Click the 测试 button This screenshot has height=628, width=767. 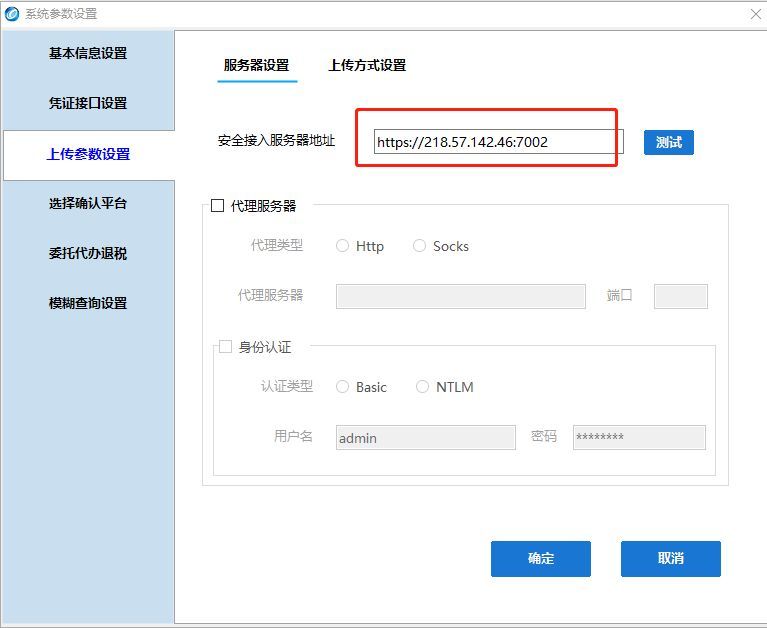pos(669,142)
